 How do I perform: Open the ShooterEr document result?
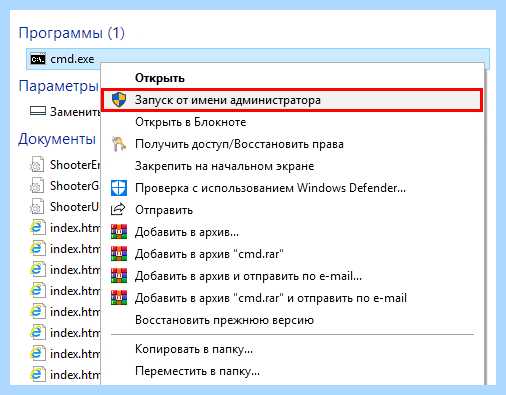65,165
